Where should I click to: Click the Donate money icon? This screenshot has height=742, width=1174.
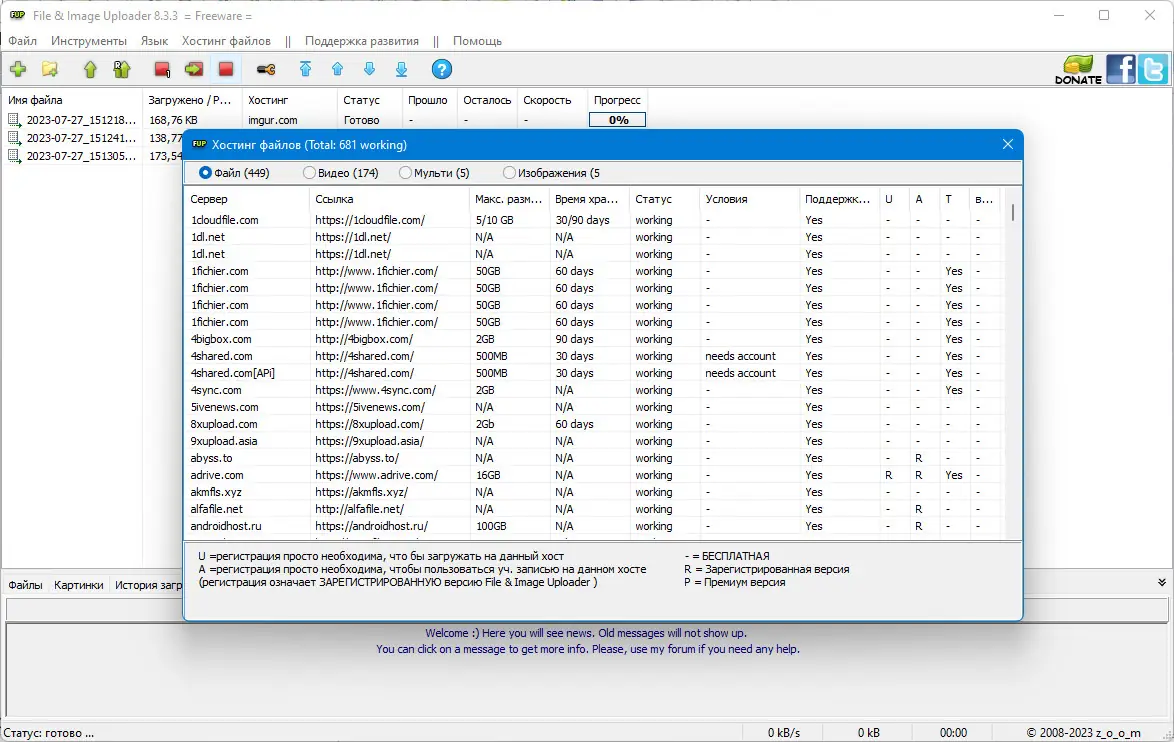tap(1078, 69)
